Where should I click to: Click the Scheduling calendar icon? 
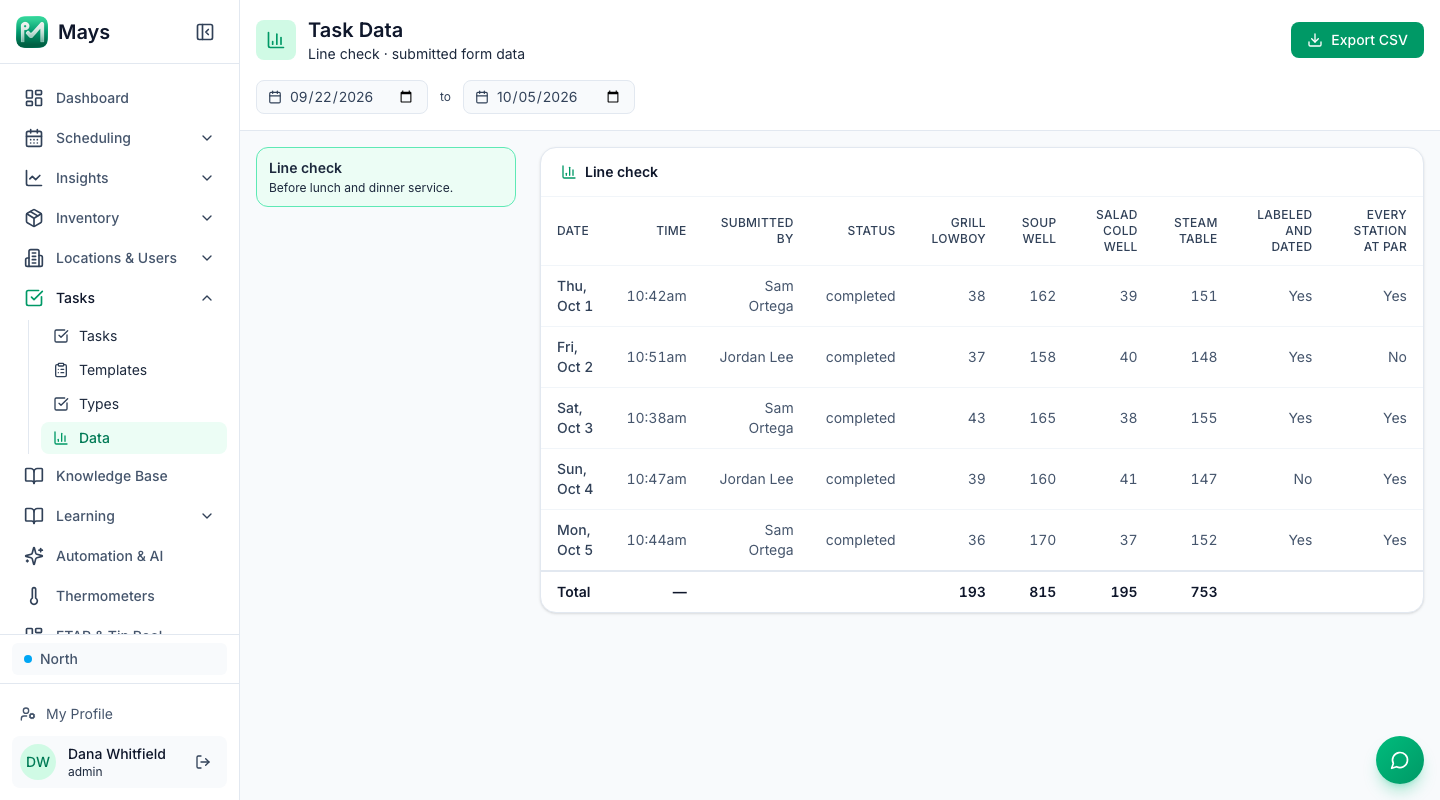[34, 138]
